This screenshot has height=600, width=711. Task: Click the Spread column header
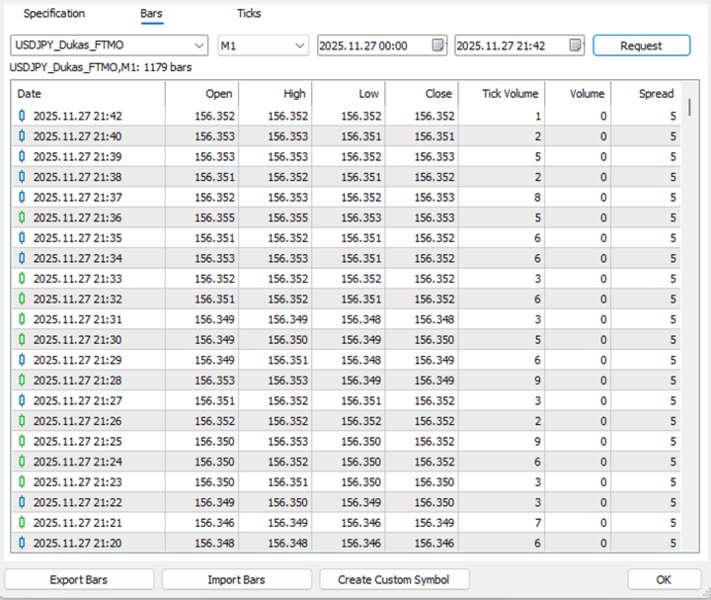645,93
